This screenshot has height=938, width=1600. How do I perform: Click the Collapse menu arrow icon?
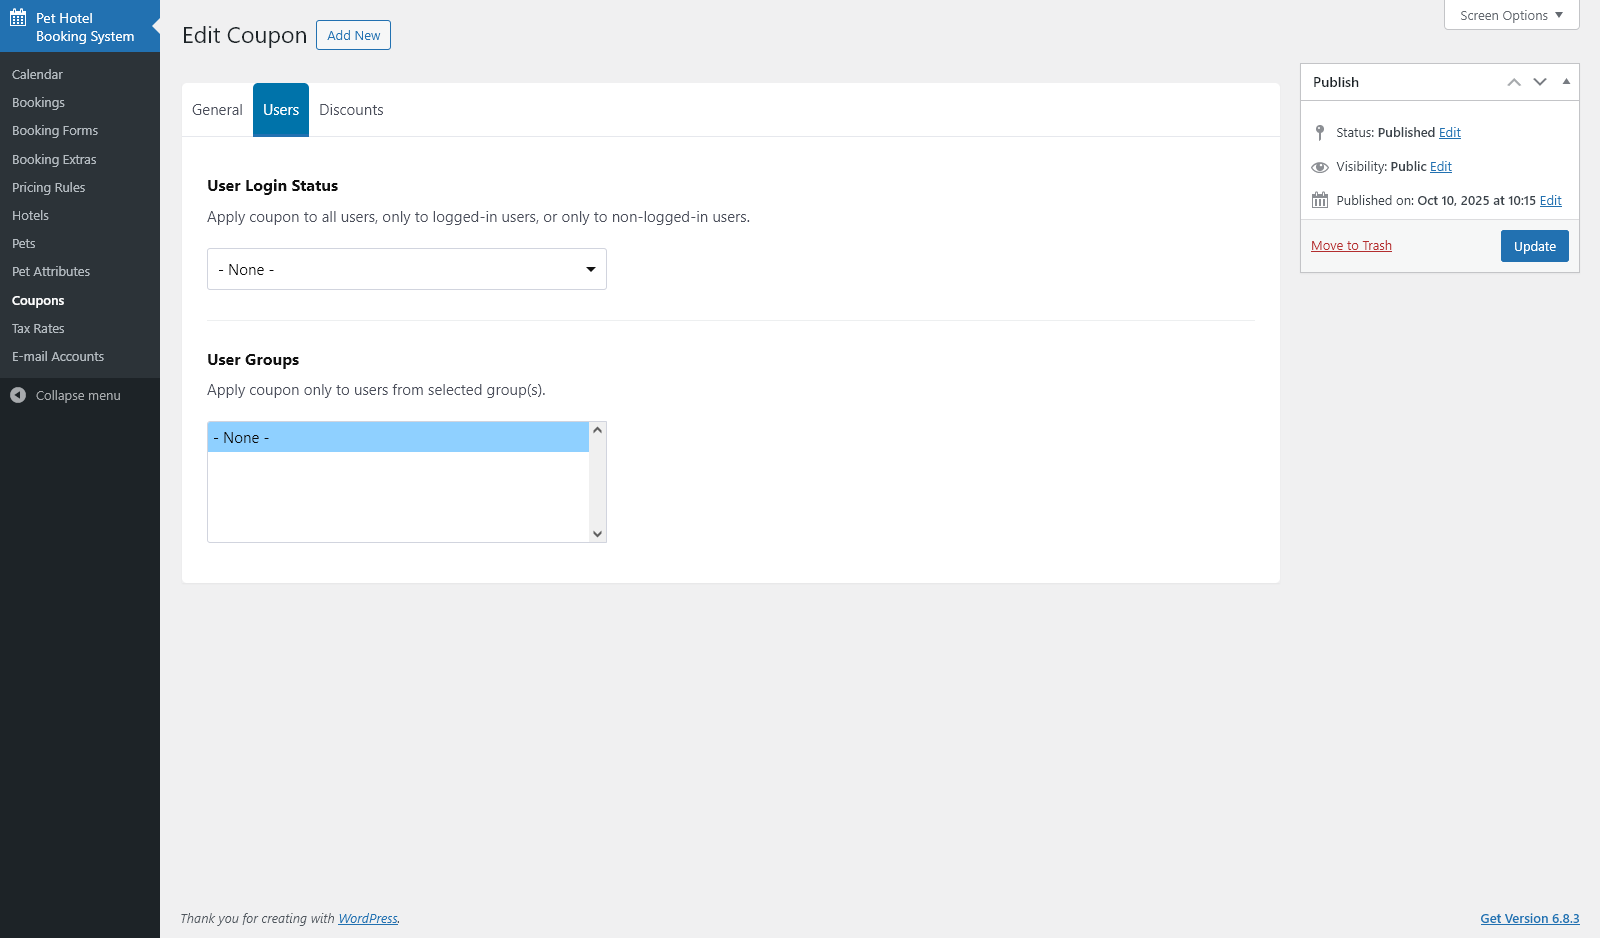18,395
